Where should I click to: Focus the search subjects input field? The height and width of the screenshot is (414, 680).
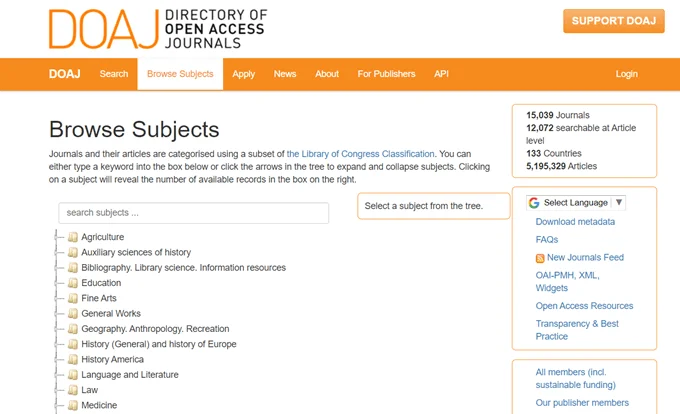click(x=193, y=213)
